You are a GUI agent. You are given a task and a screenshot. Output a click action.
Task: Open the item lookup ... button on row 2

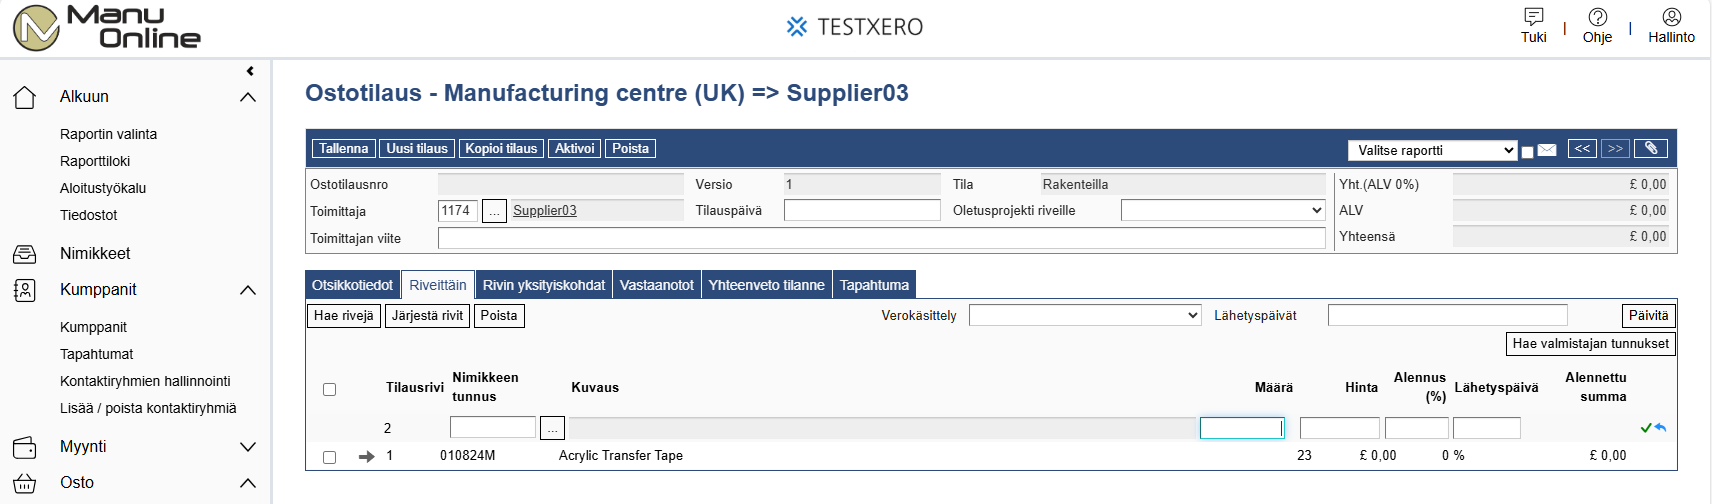552,428
